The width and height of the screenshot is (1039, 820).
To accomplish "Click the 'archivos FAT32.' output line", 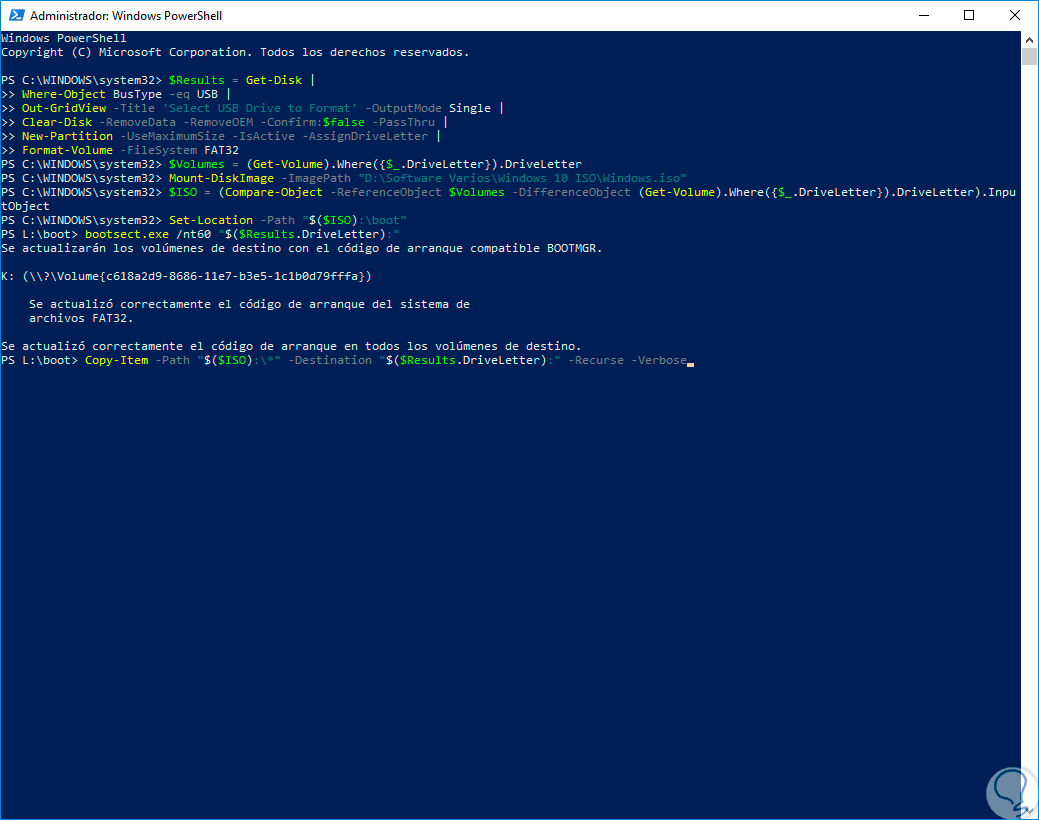I will [81, 318].
